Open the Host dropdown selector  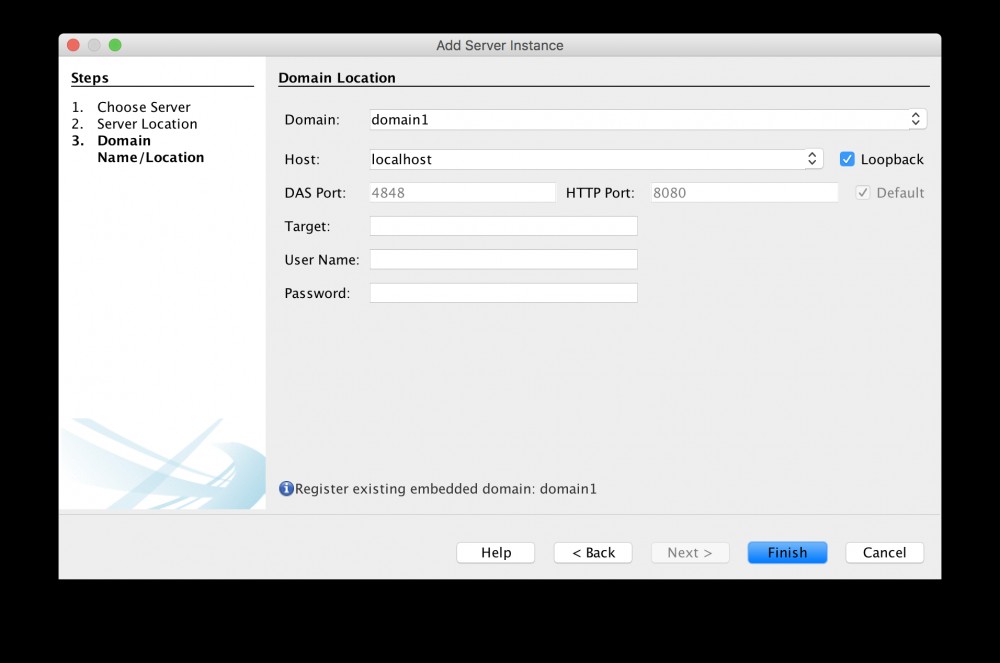(x=812, y=158)
